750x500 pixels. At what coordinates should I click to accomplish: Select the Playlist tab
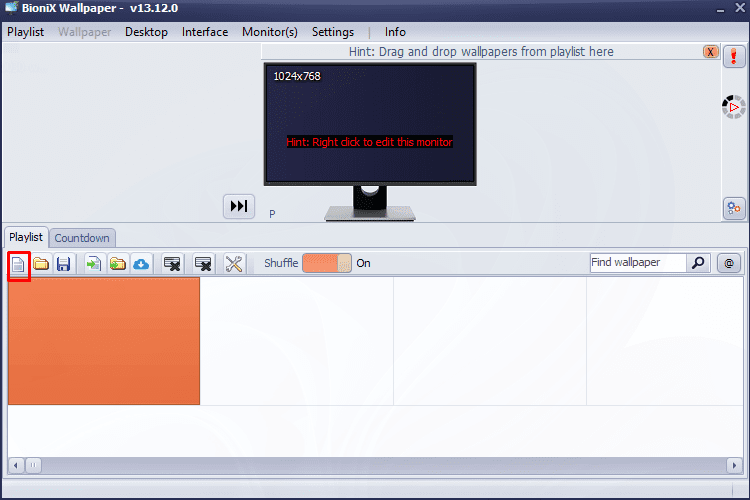(26, 237)
